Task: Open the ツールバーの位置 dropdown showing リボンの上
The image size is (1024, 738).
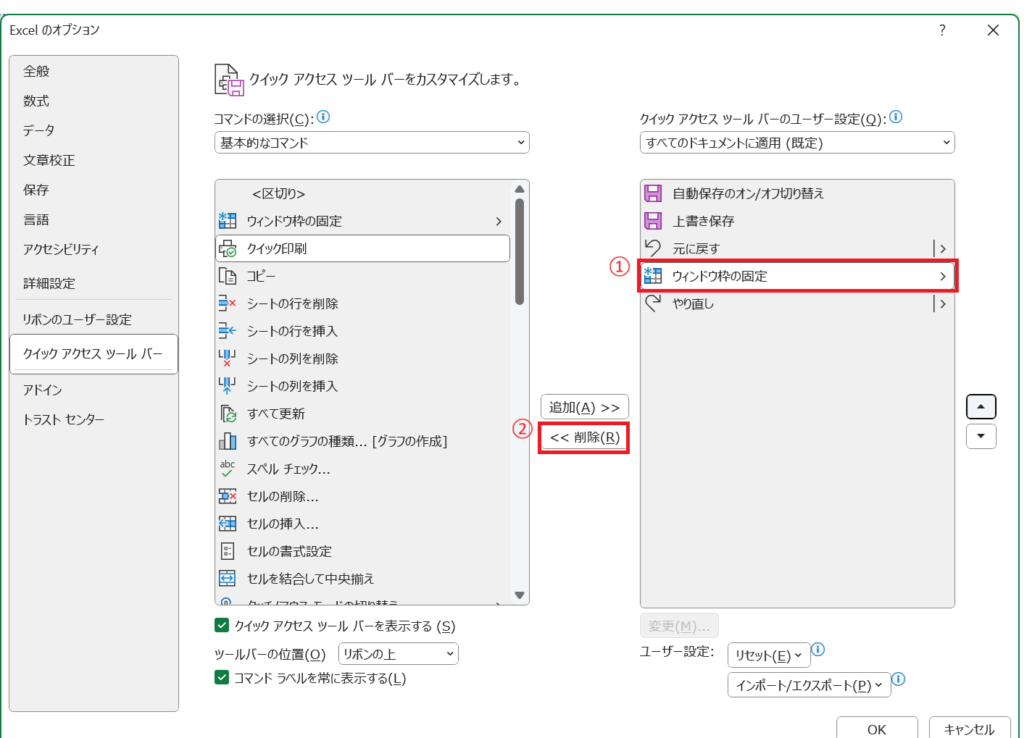Action: (398, 654)
